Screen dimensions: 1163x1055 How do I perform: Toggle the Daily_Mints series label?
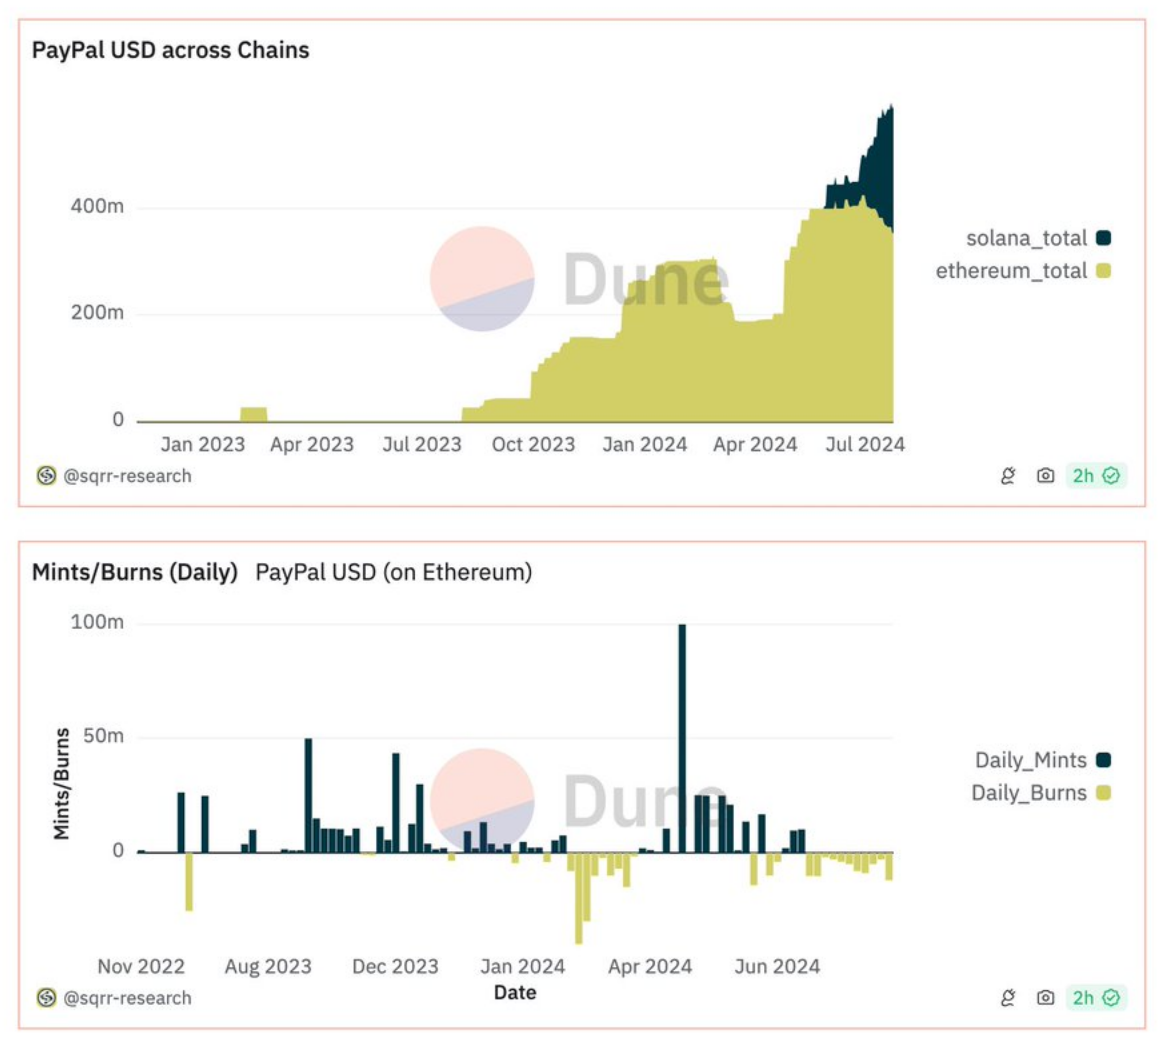[1030, 760]
